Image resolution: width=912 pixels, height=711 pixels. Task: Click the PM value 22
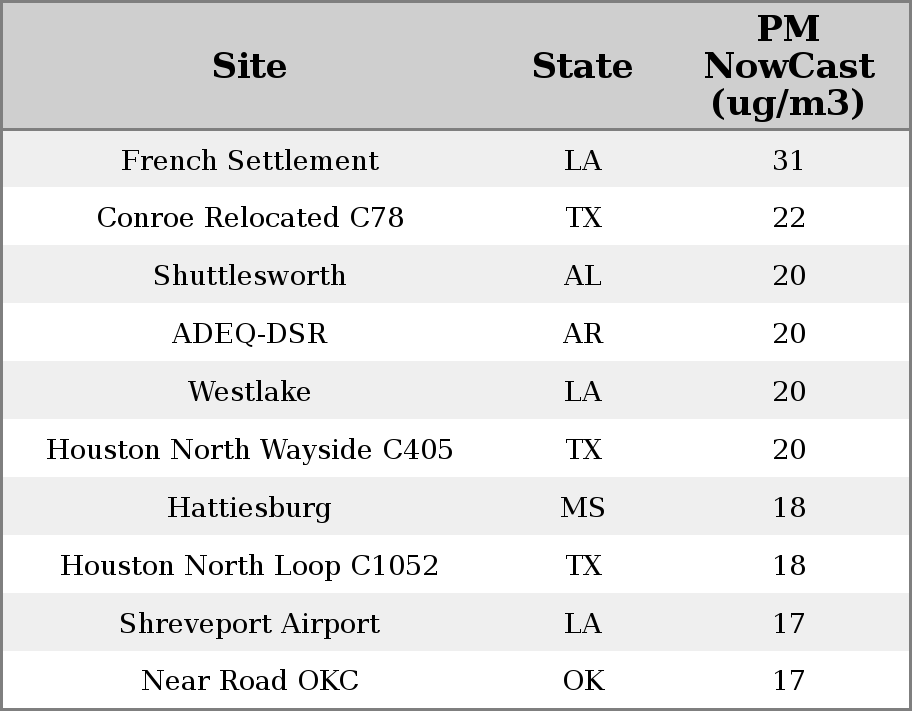pos(788,218)
